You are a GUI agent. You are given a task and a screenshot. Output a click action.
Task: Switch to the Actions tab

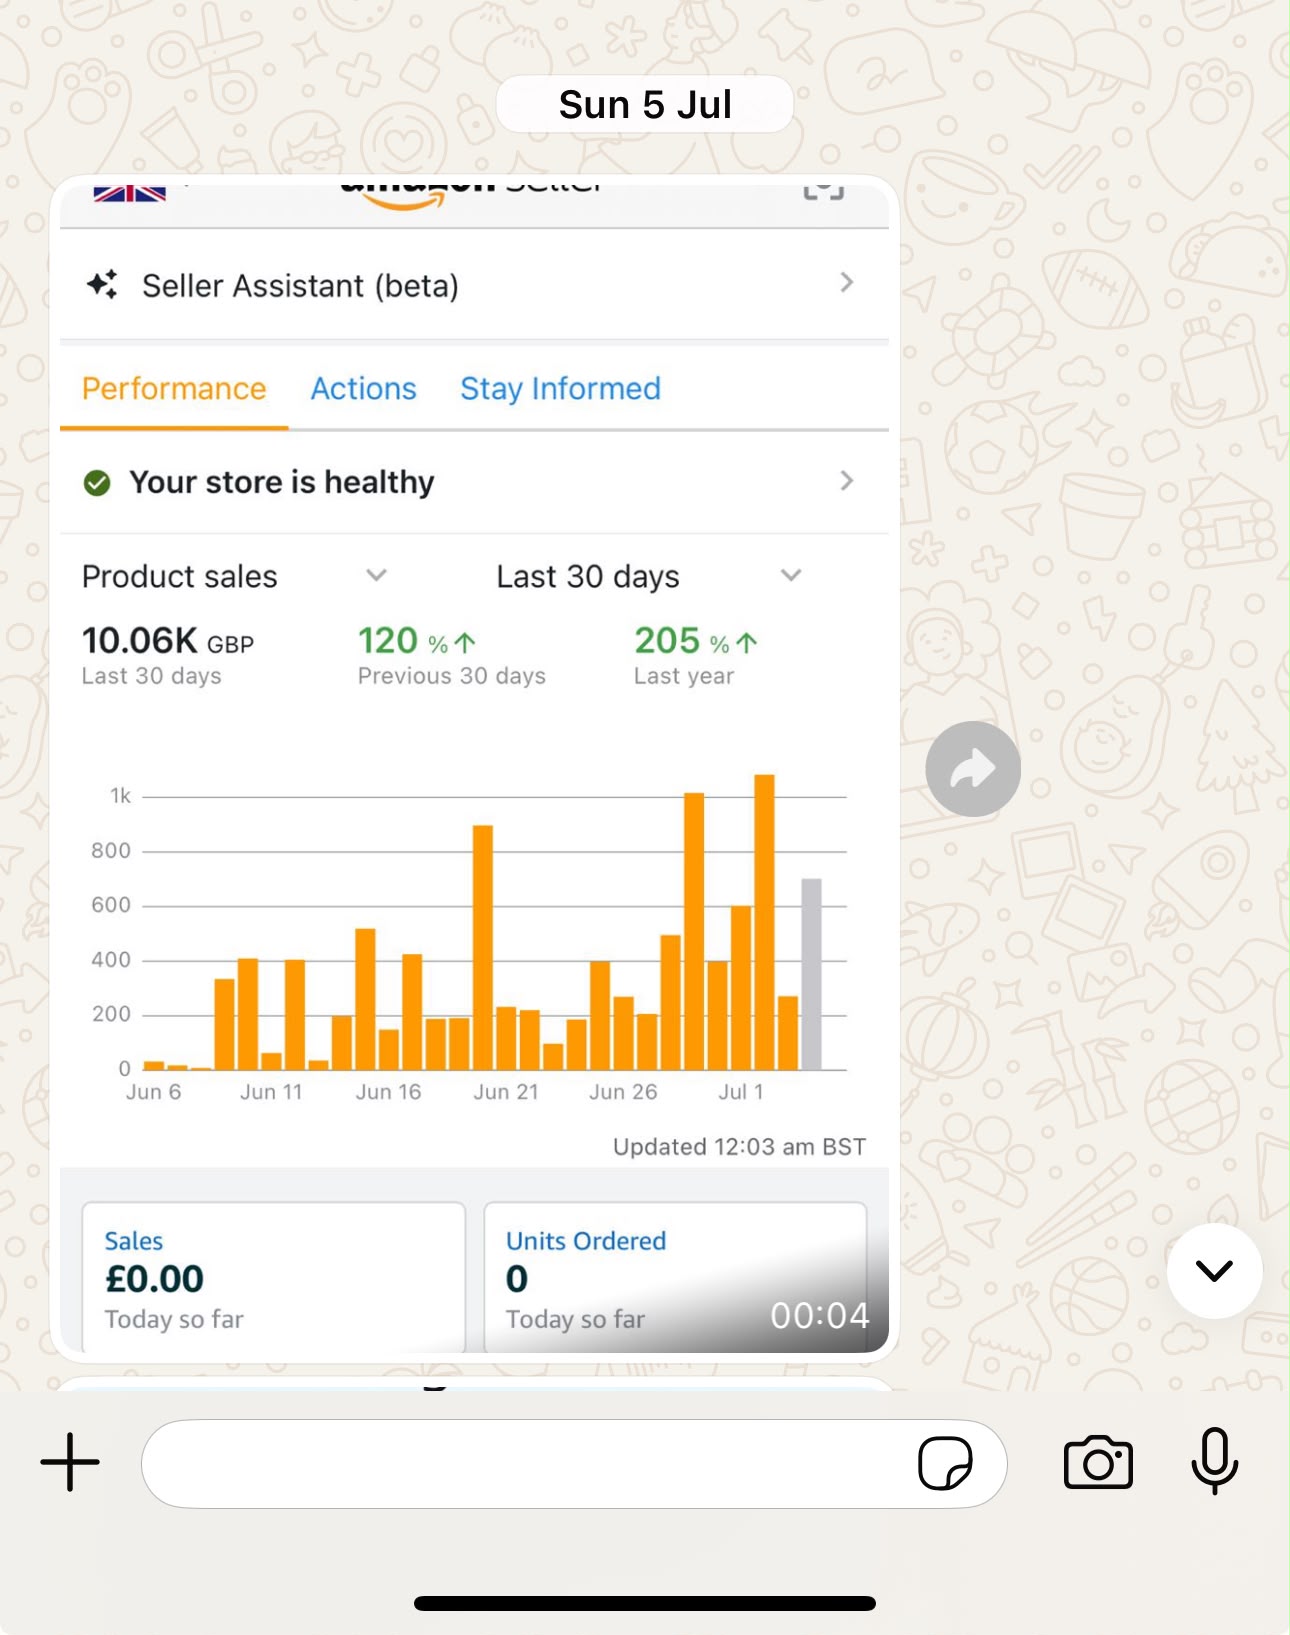click(x=363, y=389)
